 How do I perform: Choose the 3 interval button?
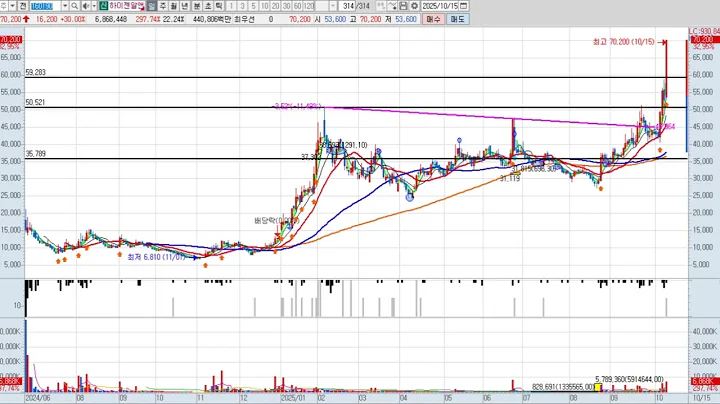pos(242,6)
